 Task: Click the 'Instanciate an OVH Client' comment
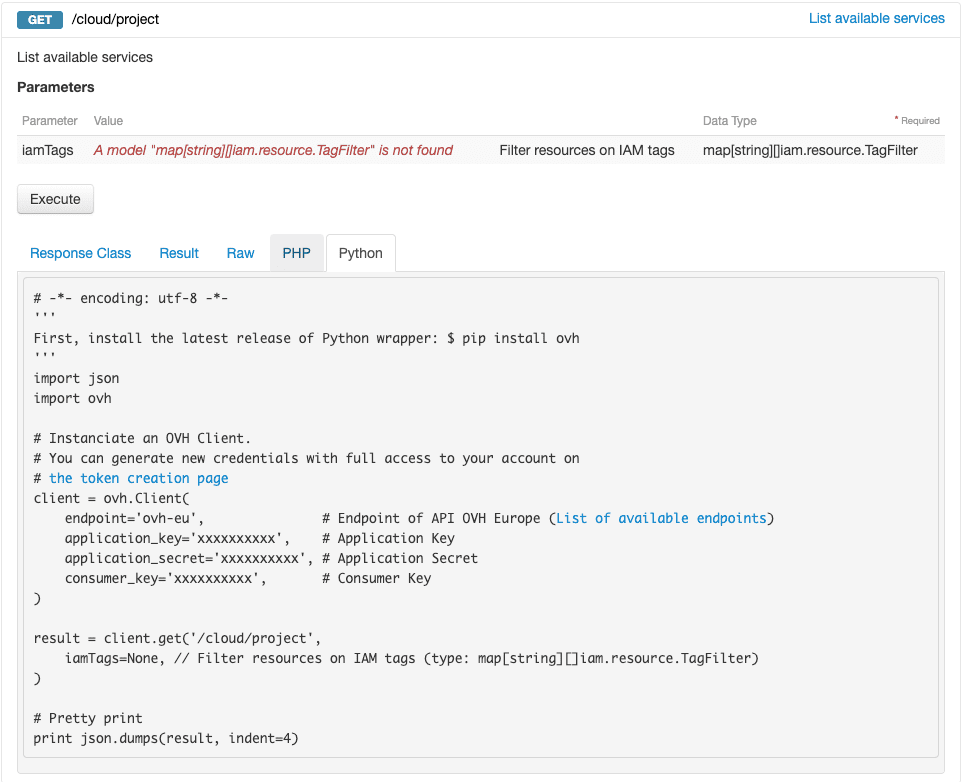pos(142,438)
